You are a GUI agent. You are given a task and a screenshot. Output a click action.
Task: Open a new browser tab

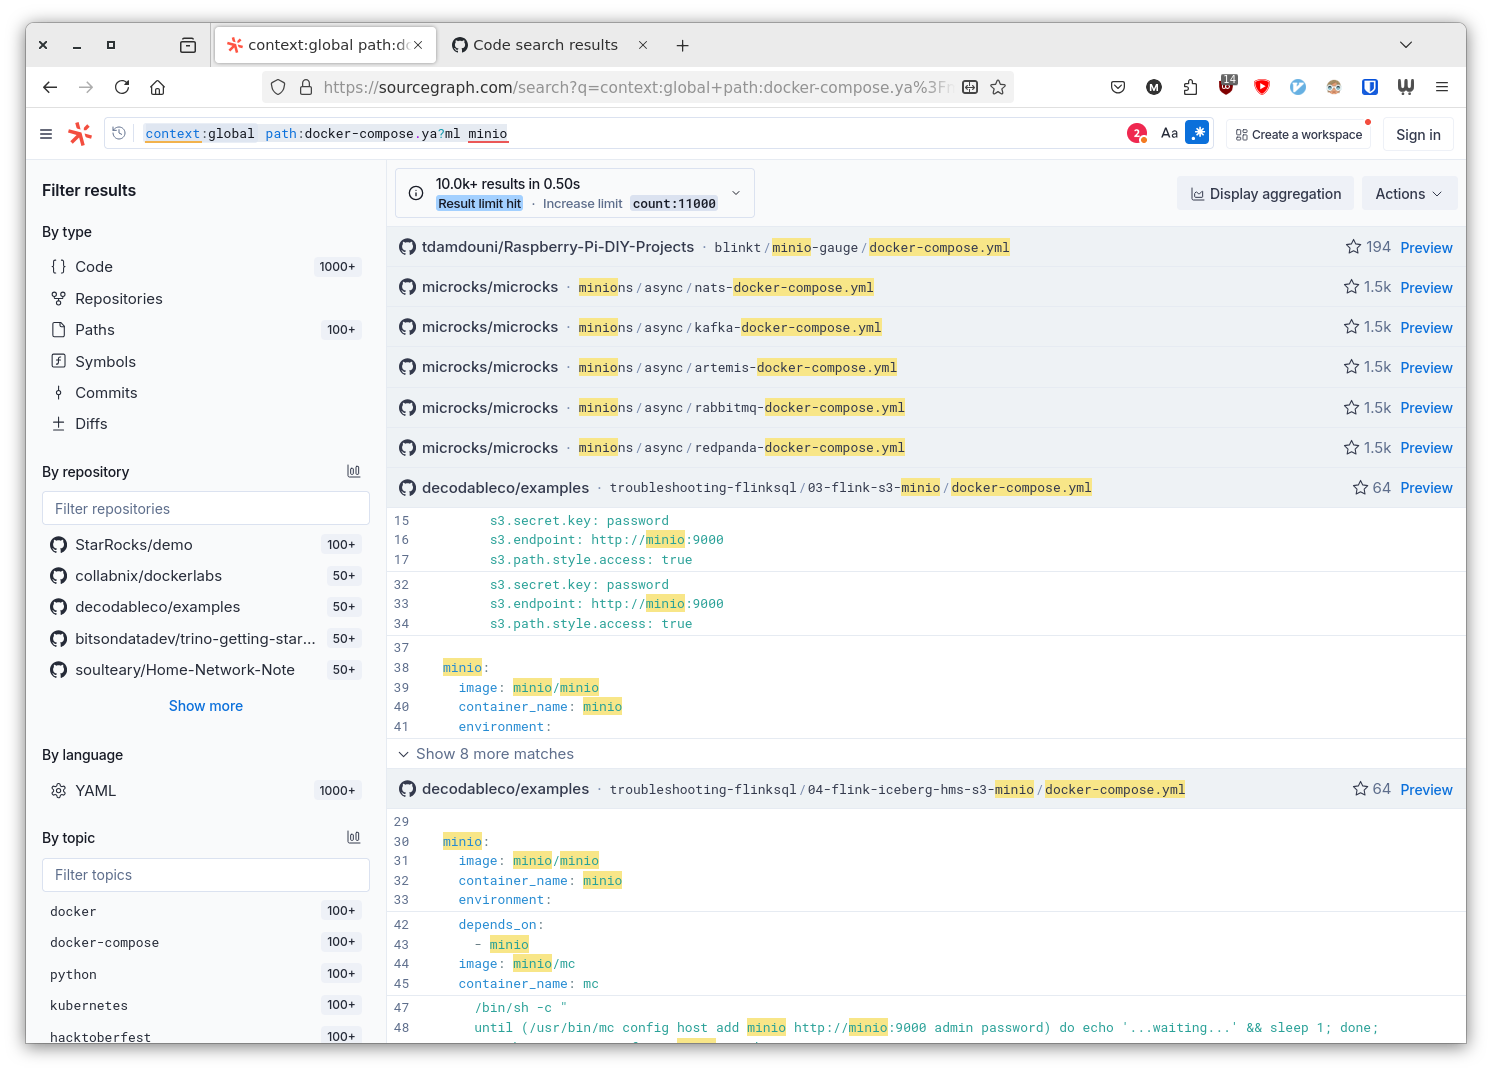(682, 45)
